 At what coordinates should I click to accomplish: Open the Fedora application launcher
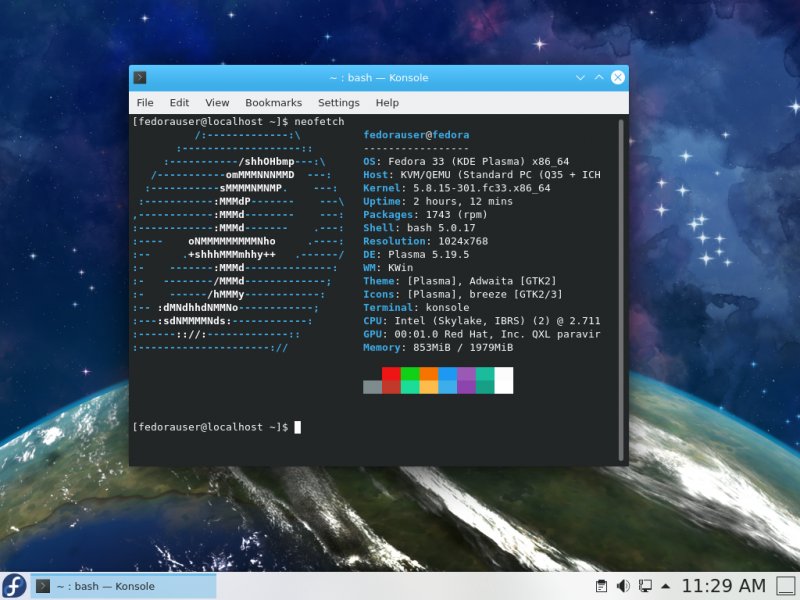tap(14, 586)
